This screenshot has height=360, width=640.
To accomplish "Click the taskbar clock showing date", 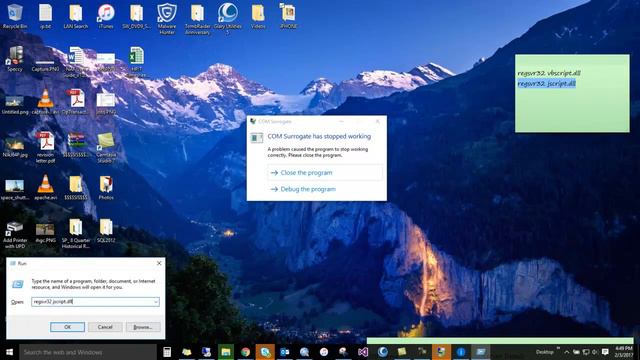I will coord(624,352).
